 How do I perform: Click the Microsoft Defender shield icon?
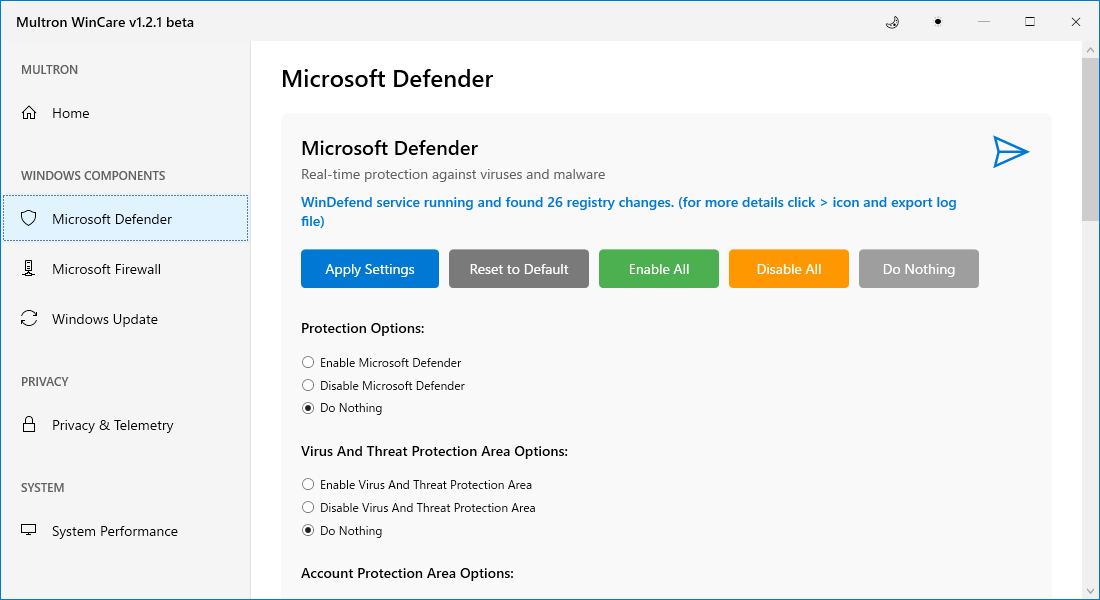click(30, 219)
